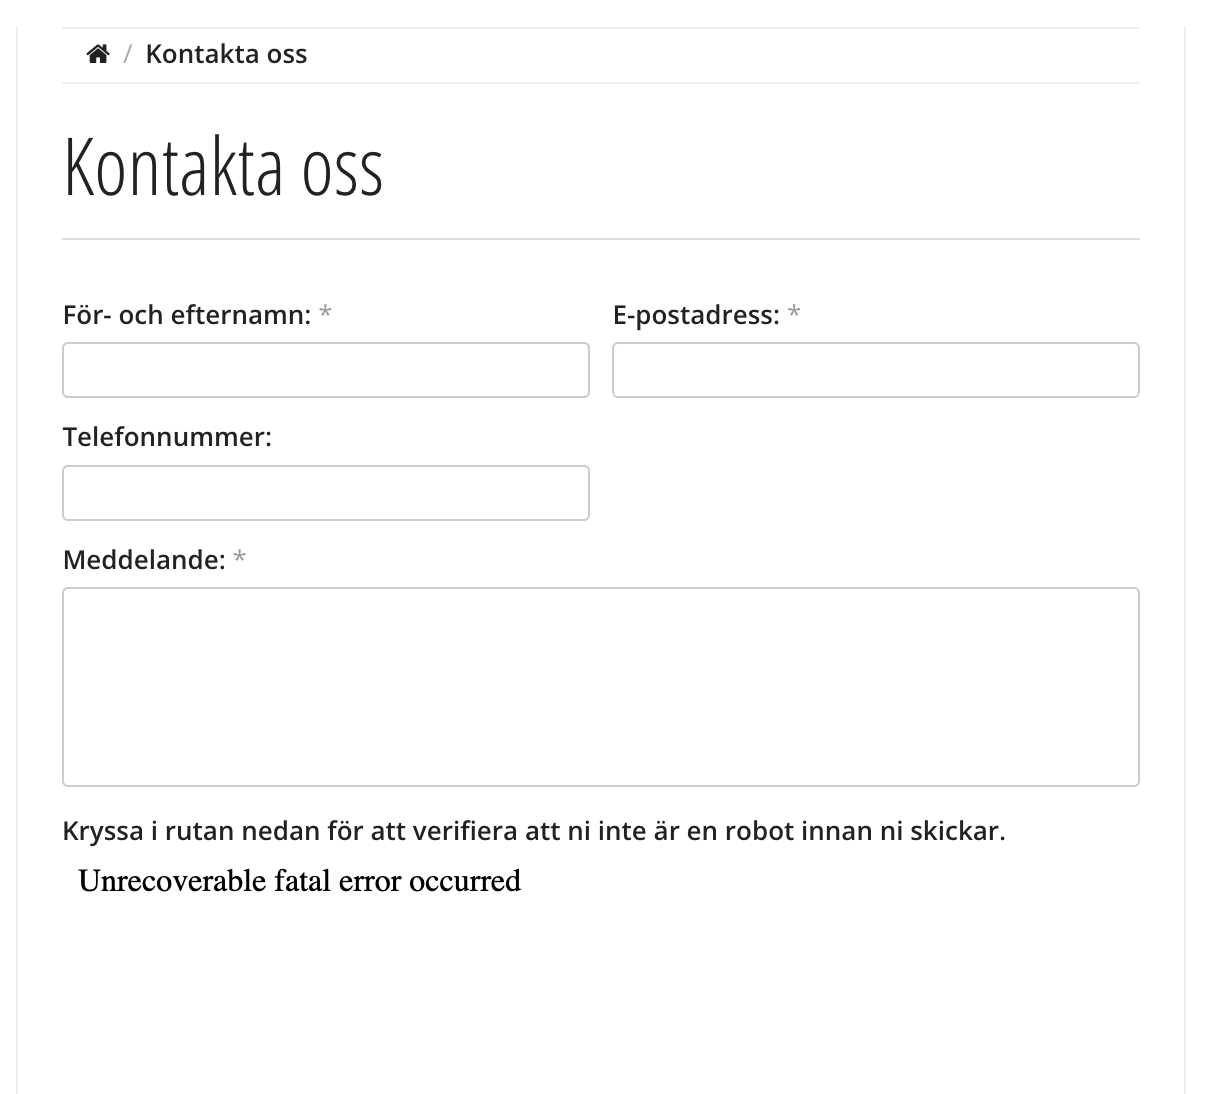Click the Kryssa i rutan instruction text
The image size is (1210, 1094).
tap(533, 831)
